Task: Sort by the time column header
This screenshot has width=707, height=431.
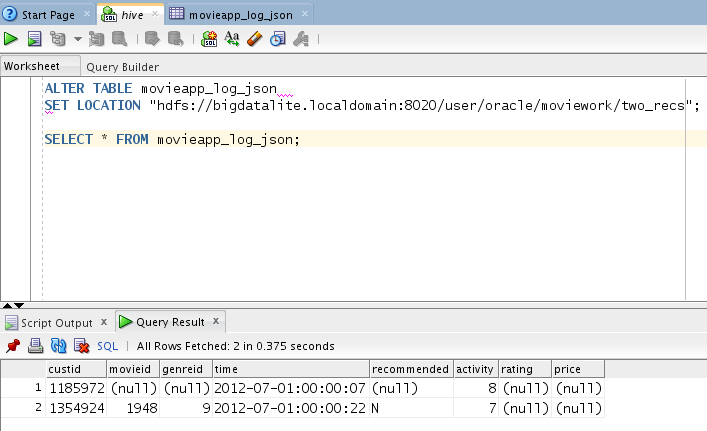Action: [291, 369]
